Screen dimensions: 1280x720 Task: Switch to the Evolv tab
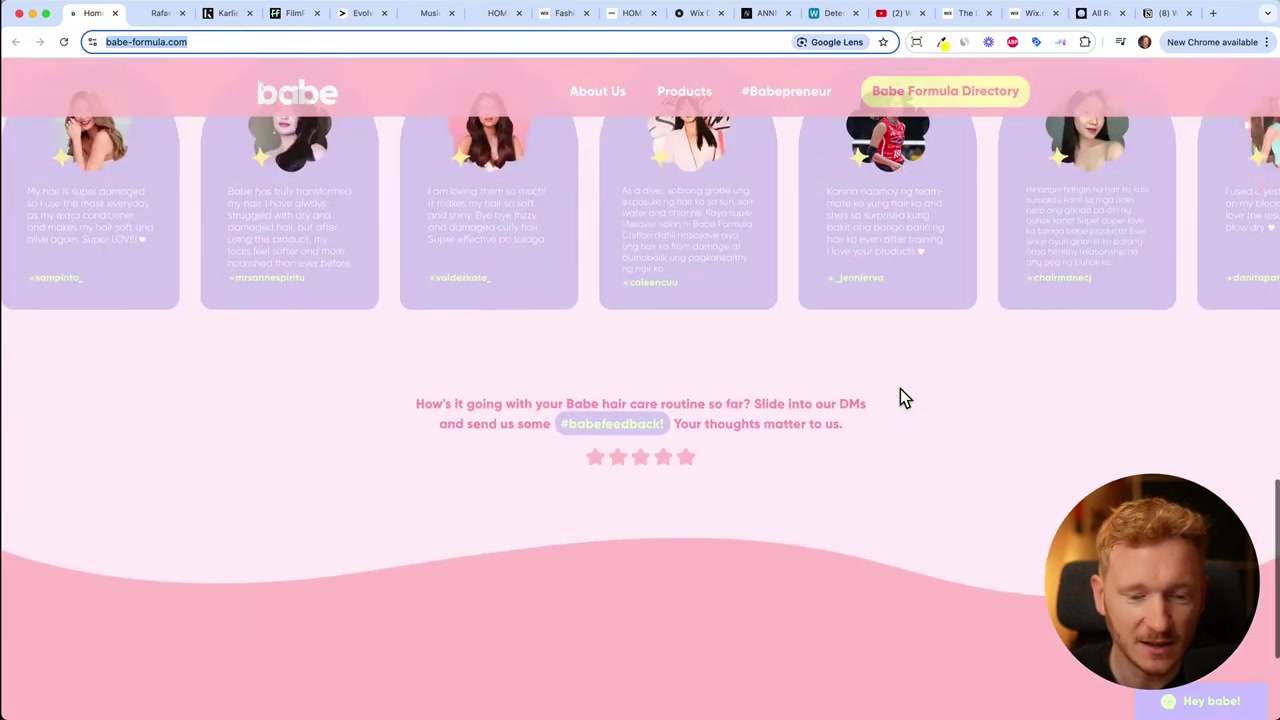coord(361,13)
